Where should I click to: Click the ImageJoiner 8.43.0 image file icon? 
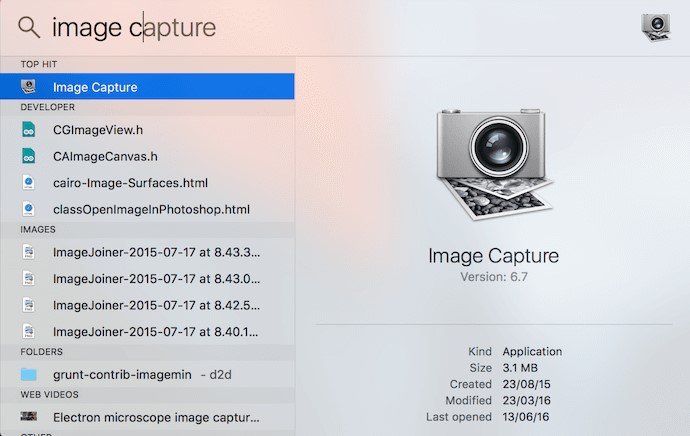29,278
